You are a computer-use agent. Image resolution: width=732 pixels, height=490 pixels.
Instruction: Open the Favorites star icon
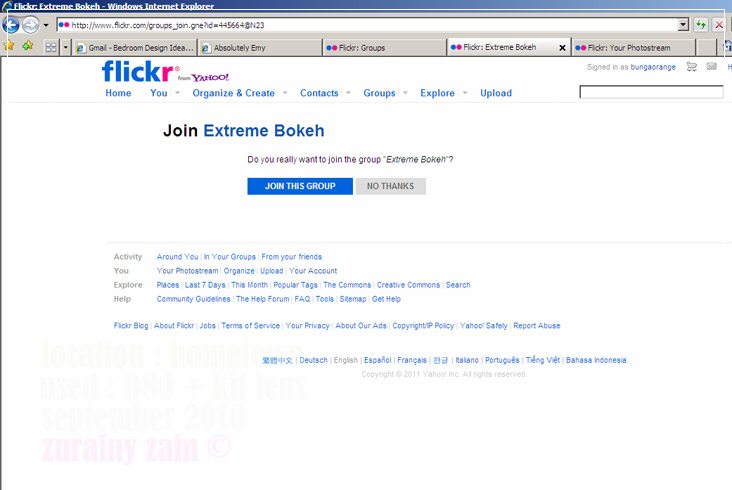pos(8,46)
